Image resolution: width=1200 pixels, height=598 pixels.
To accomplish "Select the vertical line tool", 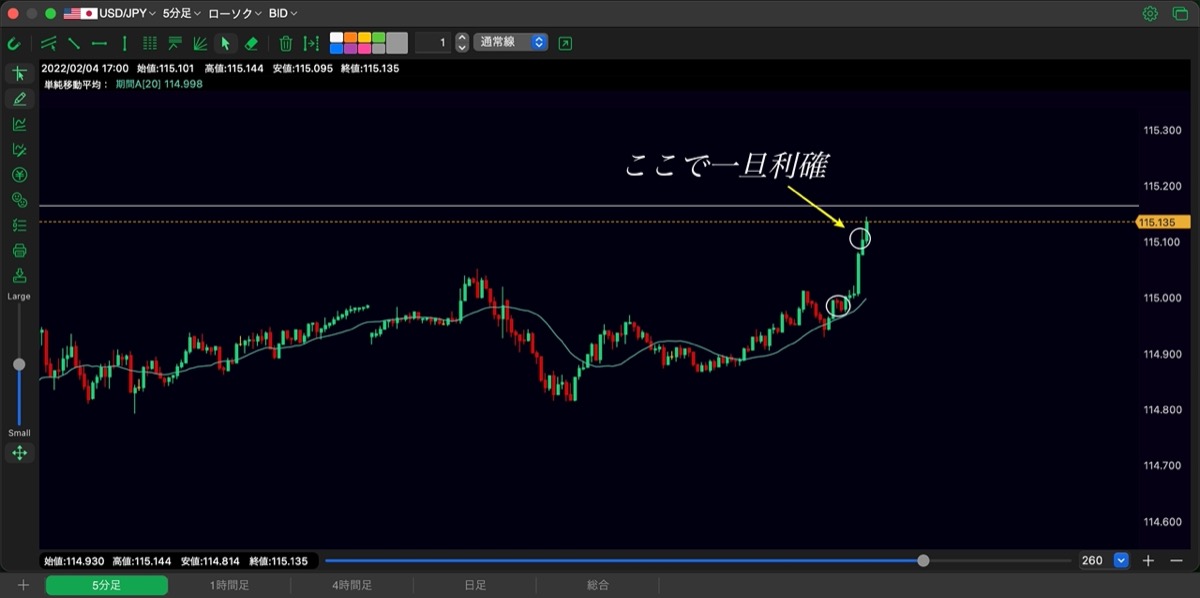I will [124, 43].
